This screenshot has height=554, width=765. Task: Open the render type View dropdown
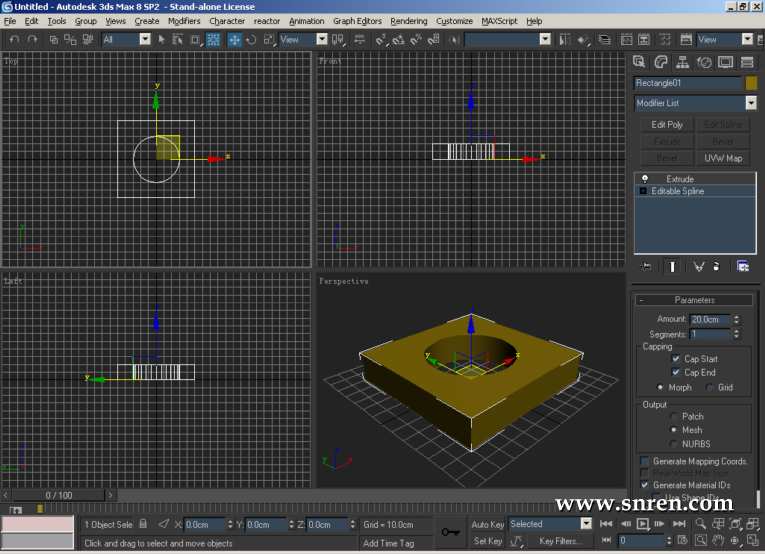click(747, 39)
